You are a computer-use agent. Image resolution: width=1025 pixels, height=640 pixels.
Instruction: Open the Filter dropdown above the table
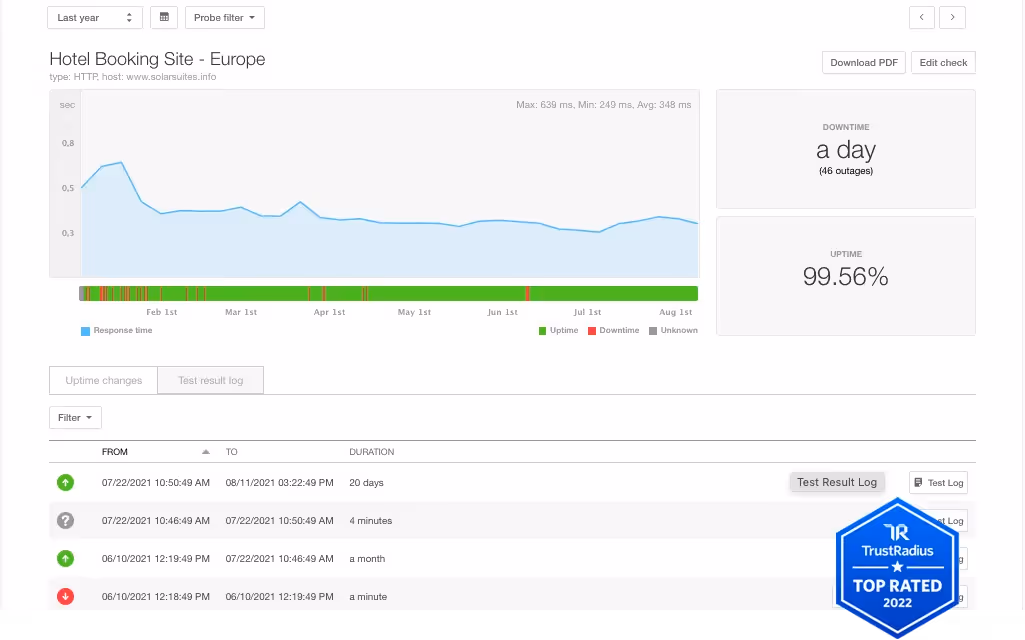pos(75,418)
